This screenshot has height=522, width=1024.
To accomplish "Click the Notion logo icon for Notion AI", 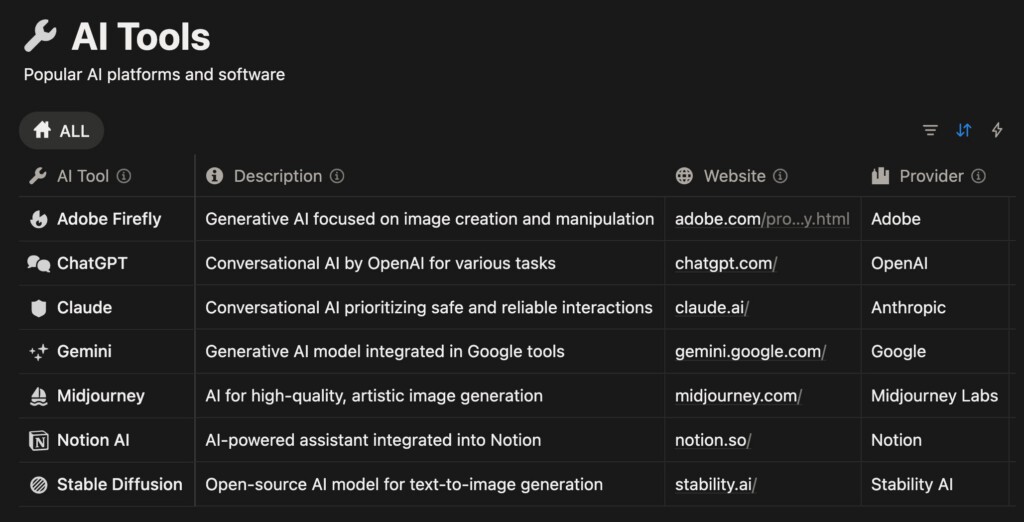I will click(39, 440).
